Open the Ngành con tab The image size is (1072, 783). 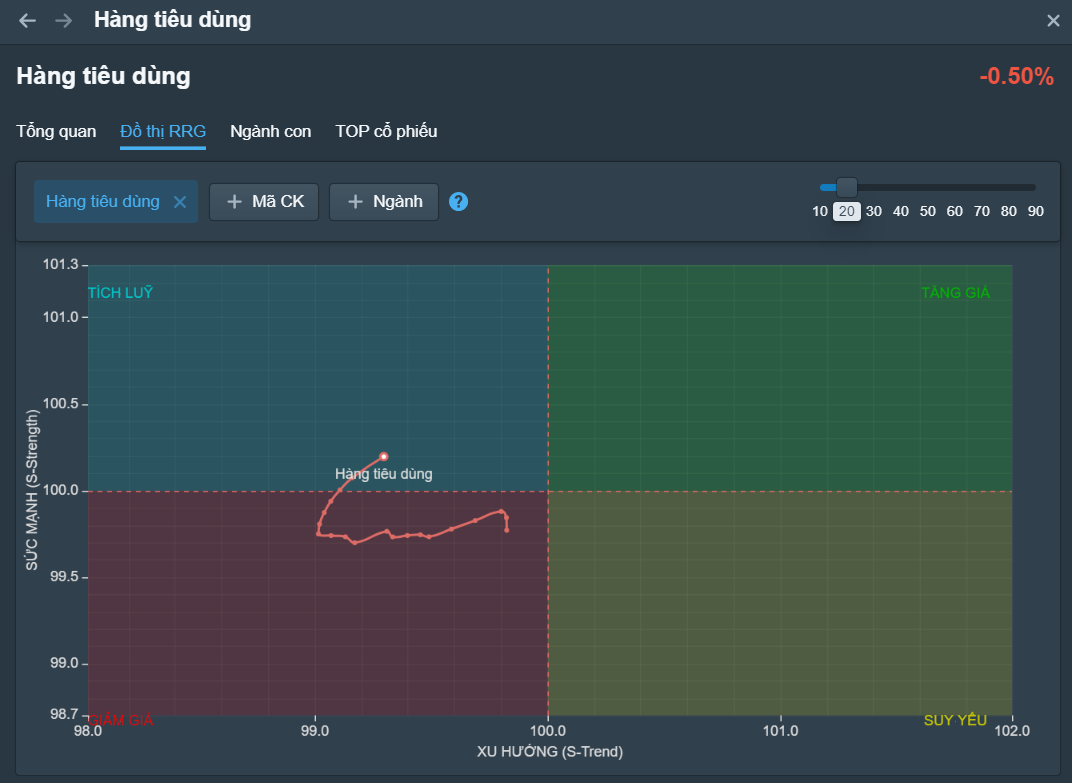click(x=270, y=131)
